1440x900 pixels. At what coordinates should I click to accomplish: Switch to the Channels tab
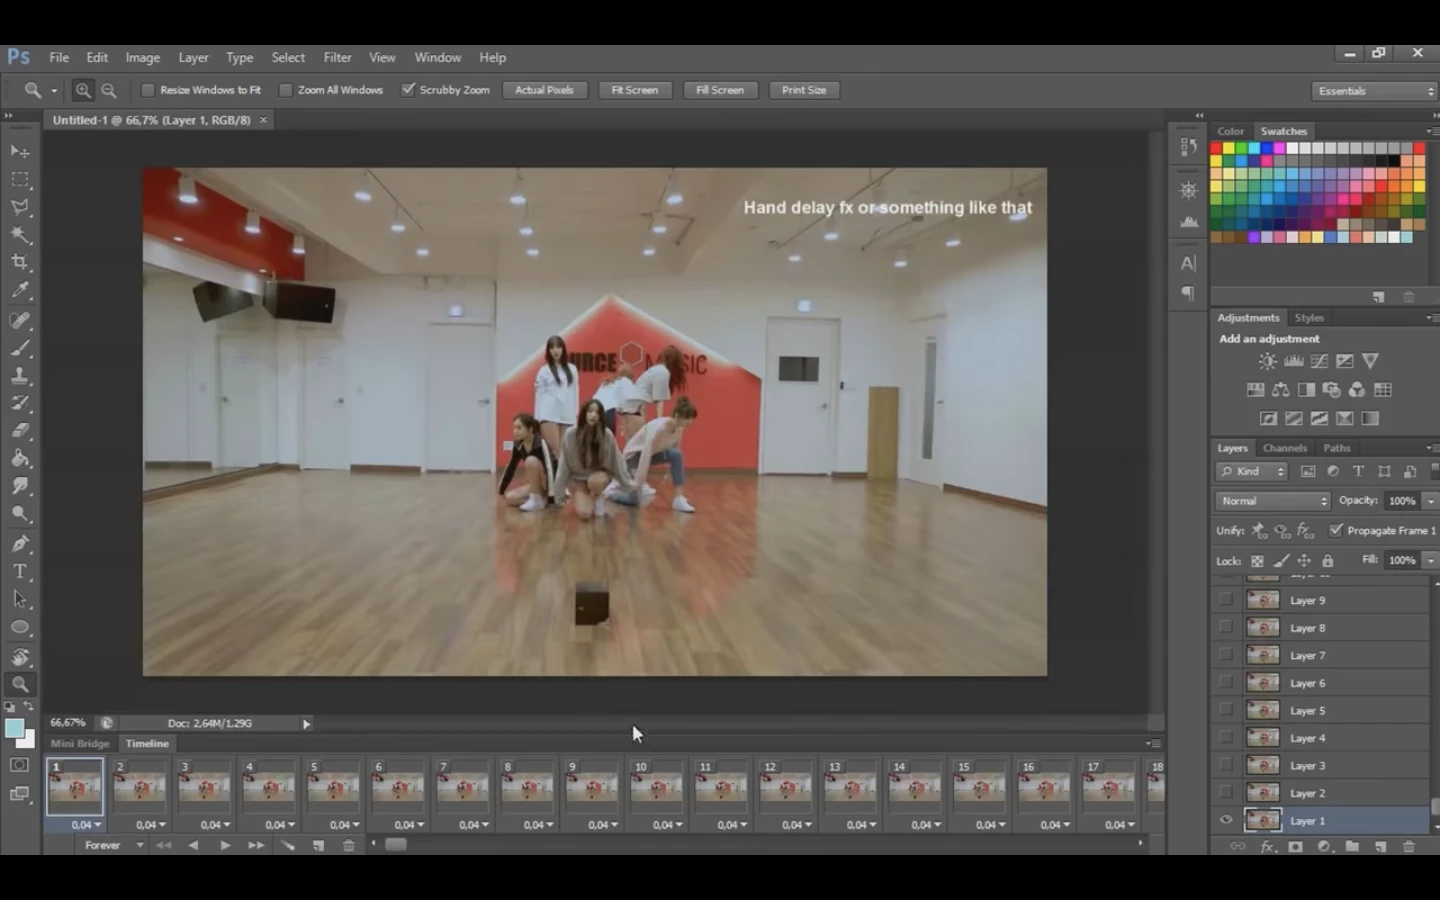[1284, 448]
